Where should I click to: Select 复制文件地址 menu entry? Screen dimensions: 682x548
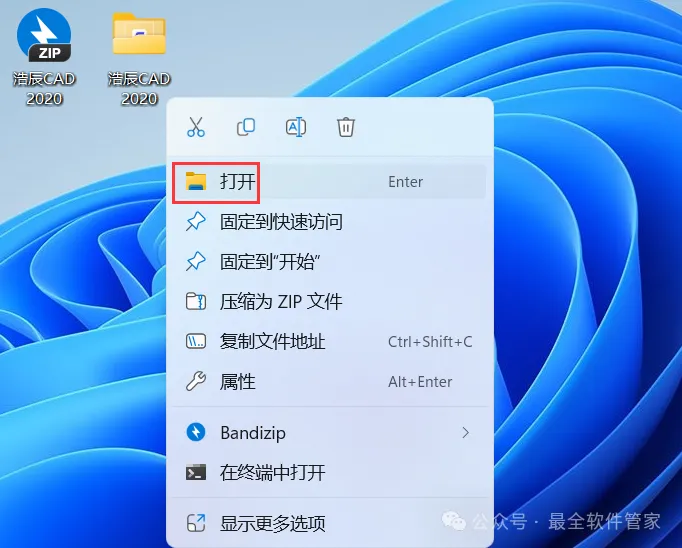pyautogui.click(x=329, y=342)
